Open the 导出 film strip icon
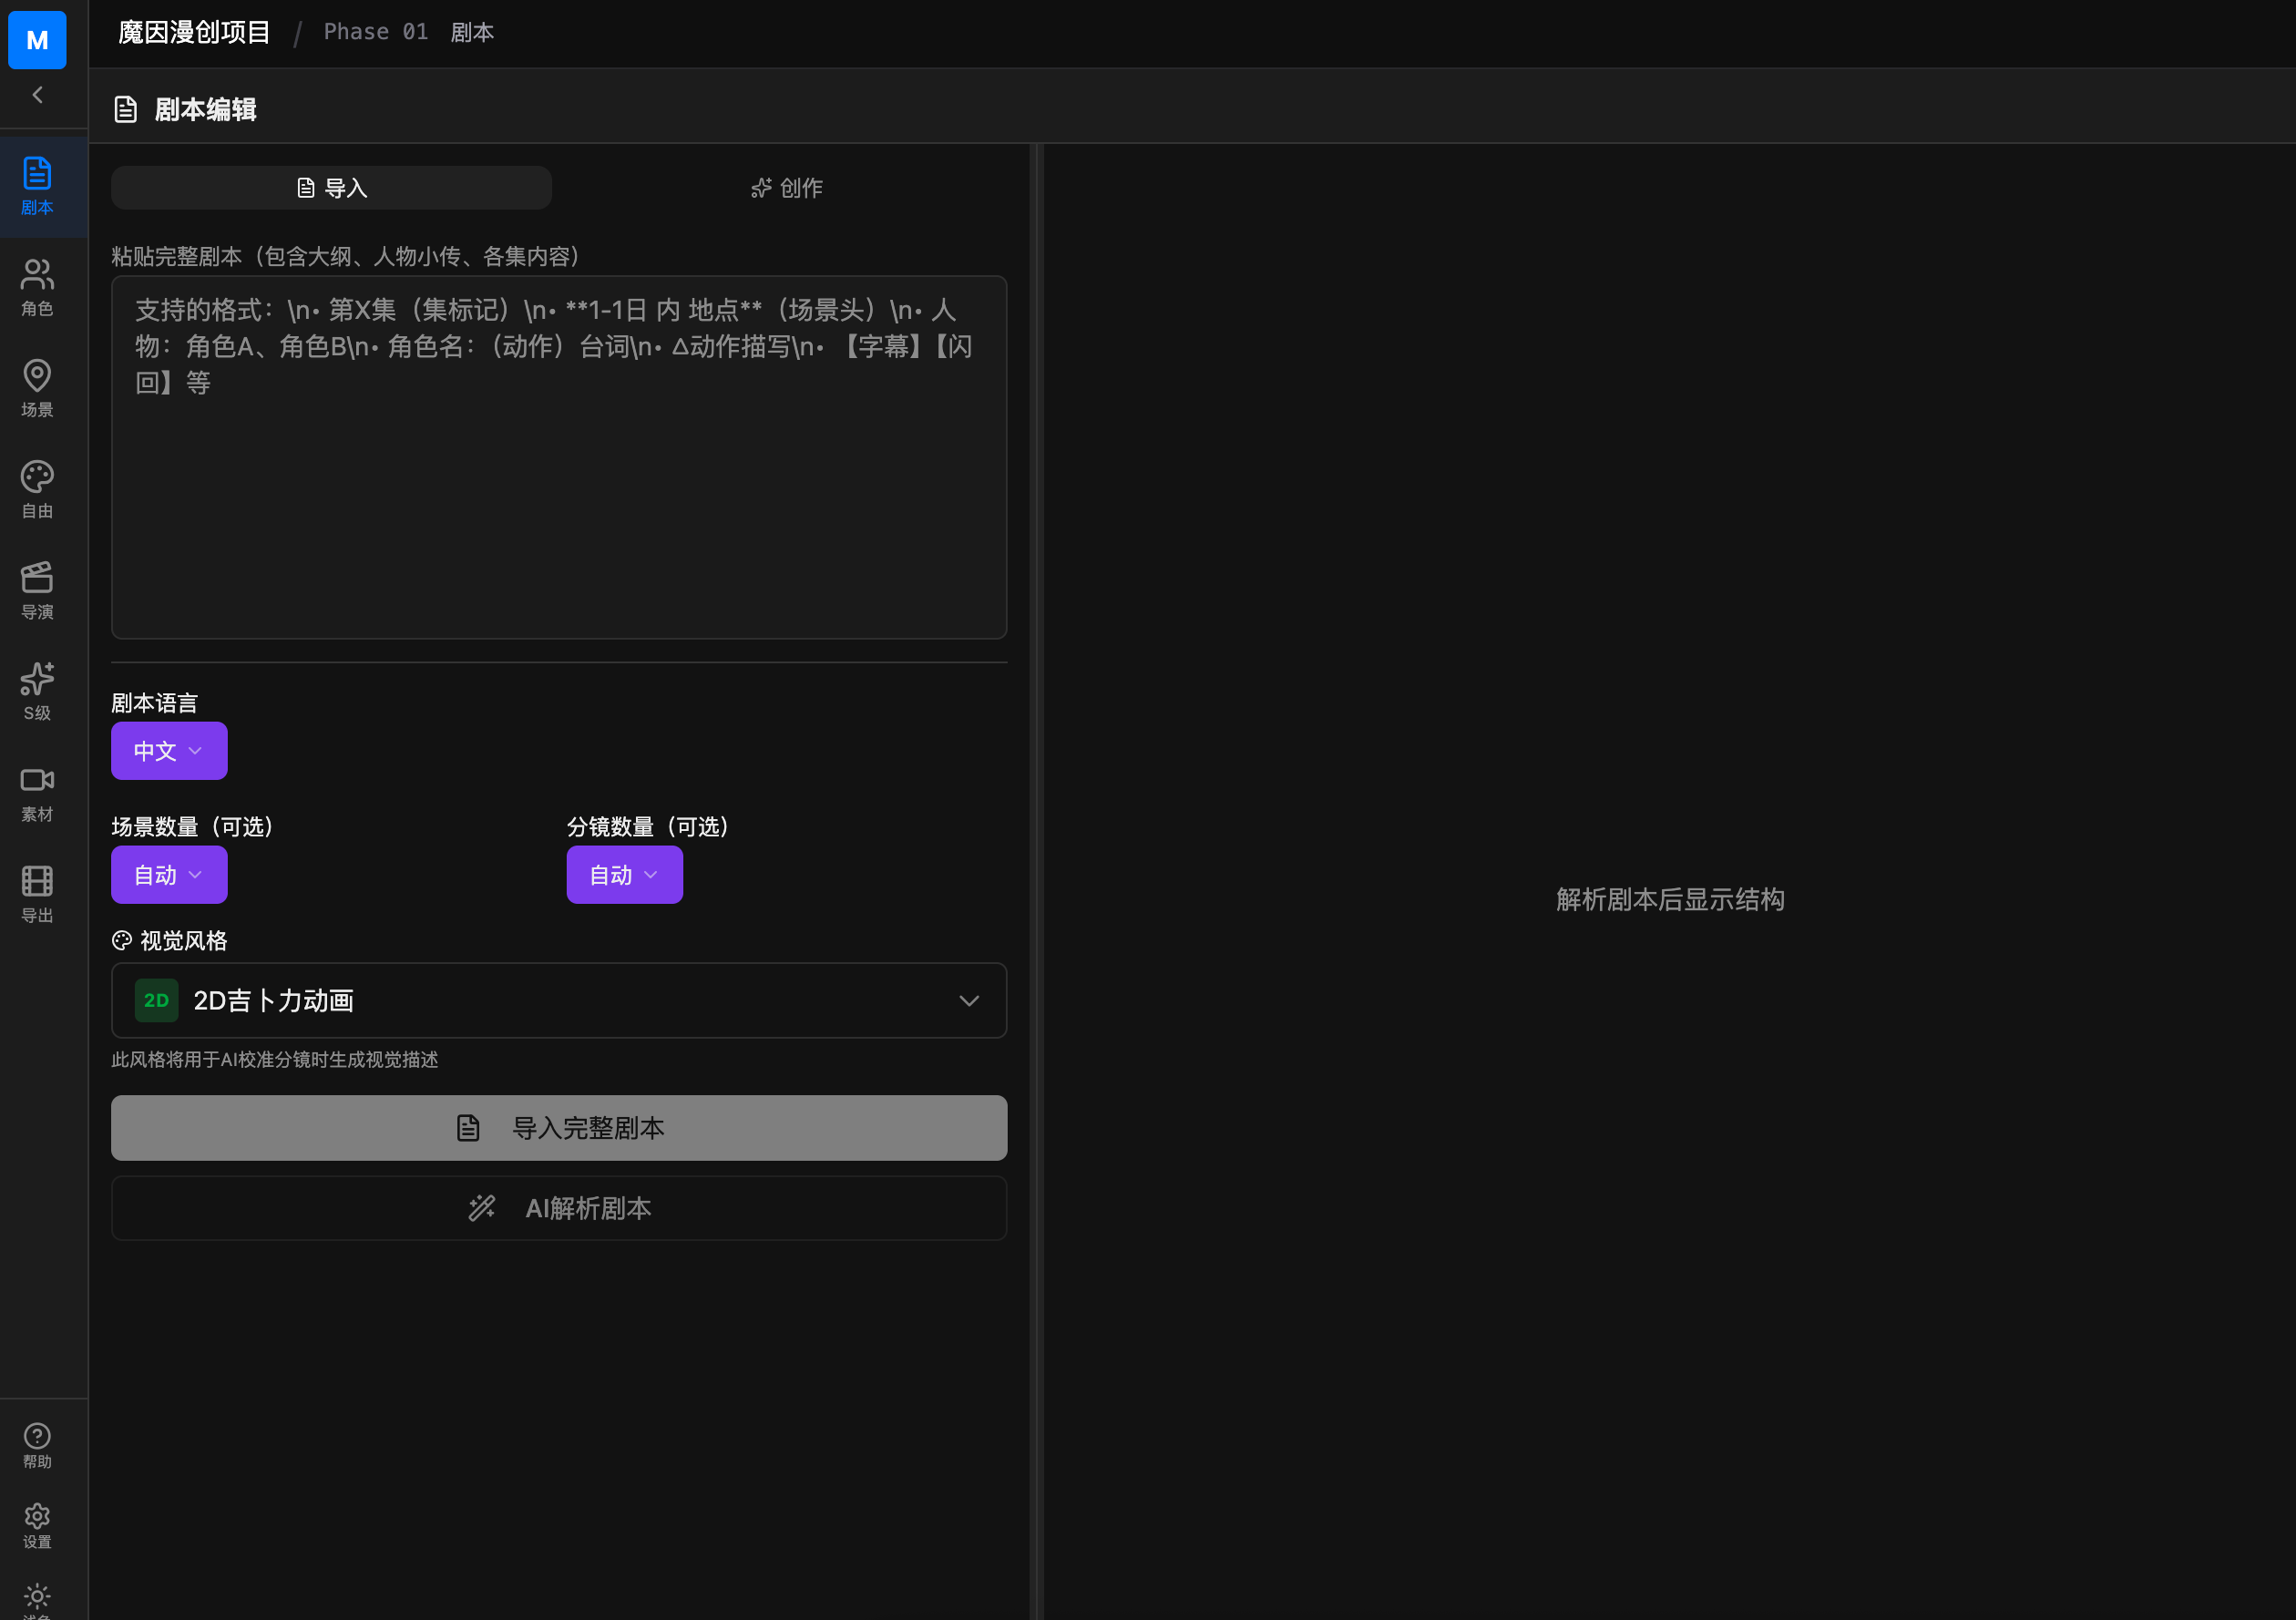Screen dimensions: 2296x1620 [x=37, y=894]
